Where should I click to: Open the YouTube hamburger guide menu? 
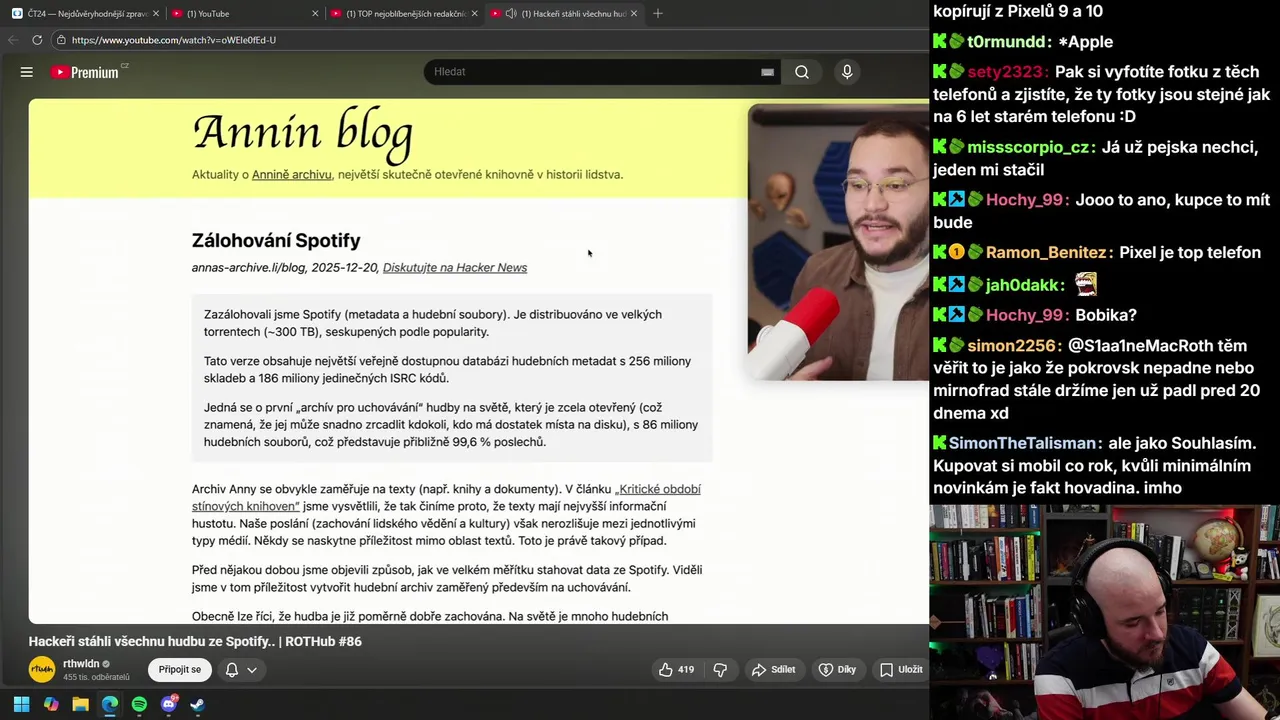point(27,72)
